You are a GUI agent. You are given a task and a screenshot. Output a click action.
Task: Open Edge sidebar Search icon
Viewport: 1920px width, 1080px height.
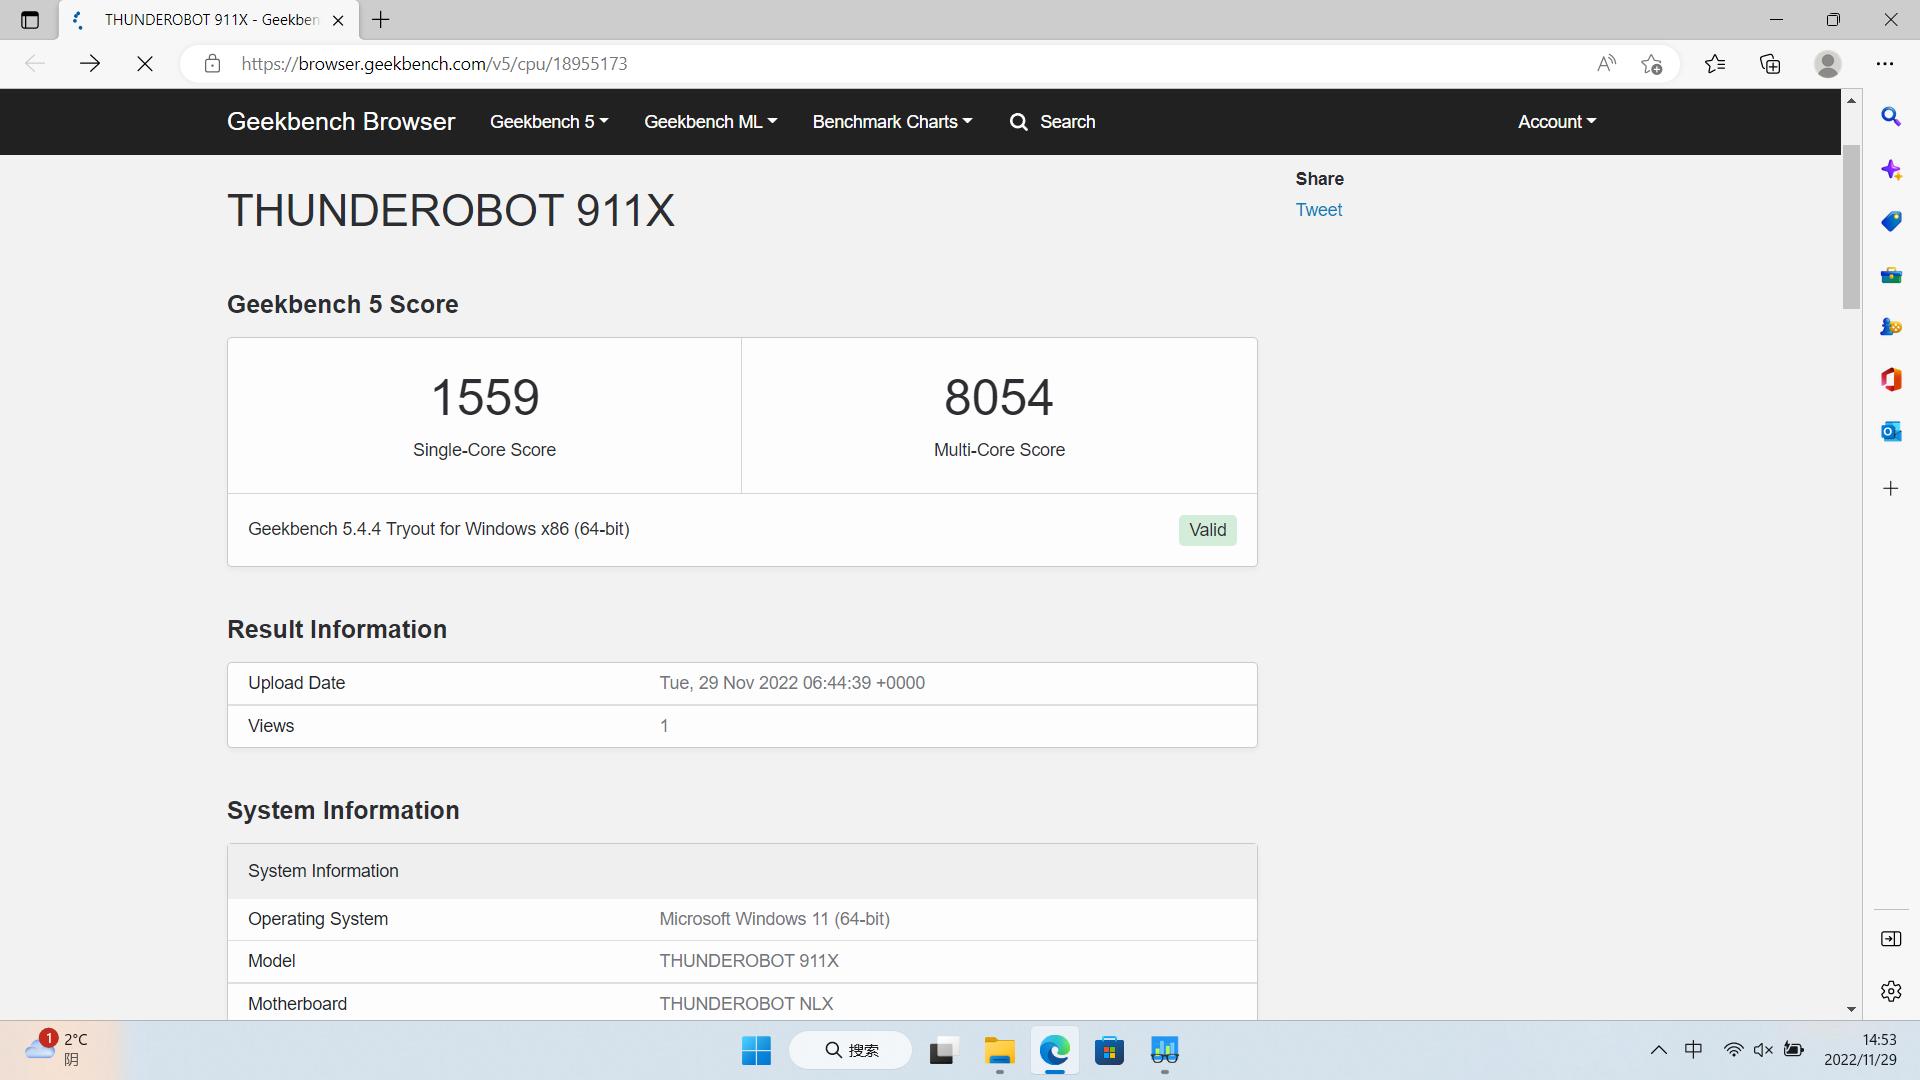tap(1890, 117)
